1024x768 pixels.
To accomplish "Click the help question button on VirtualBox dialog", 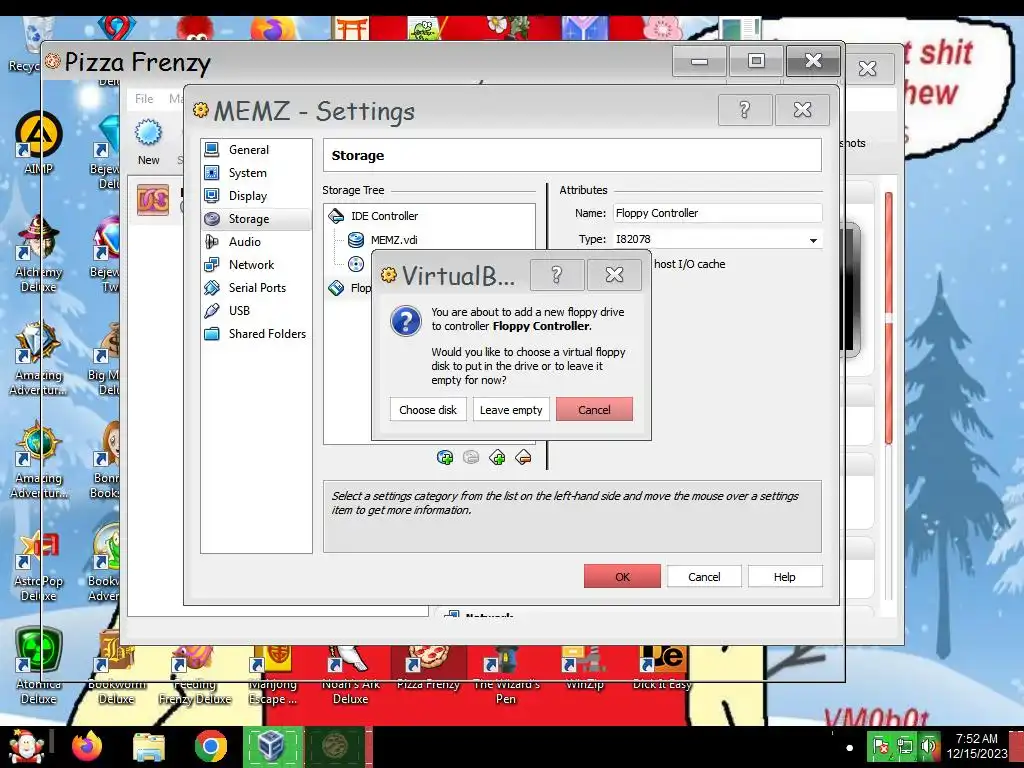I will coord(557,274).
